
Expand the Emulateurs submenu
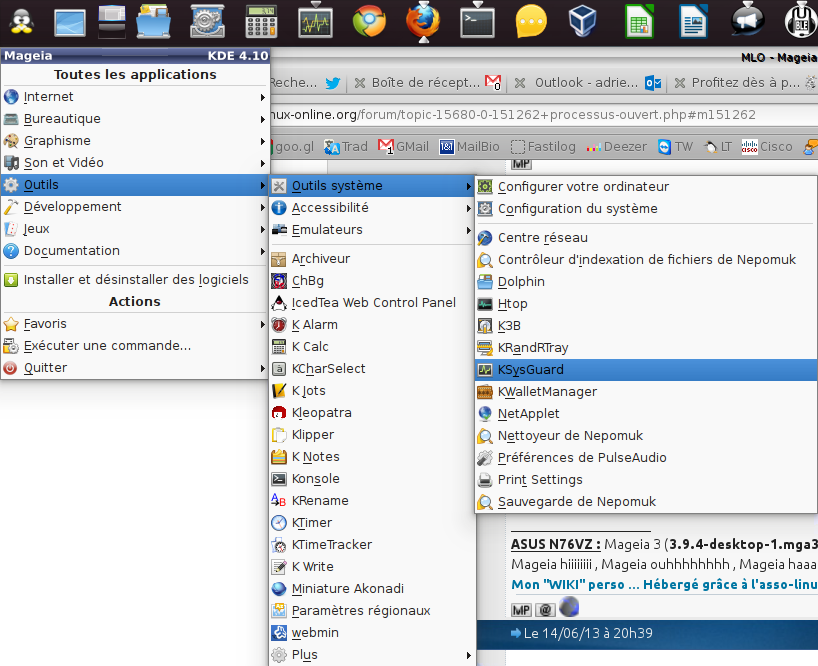tap(371, 230)
